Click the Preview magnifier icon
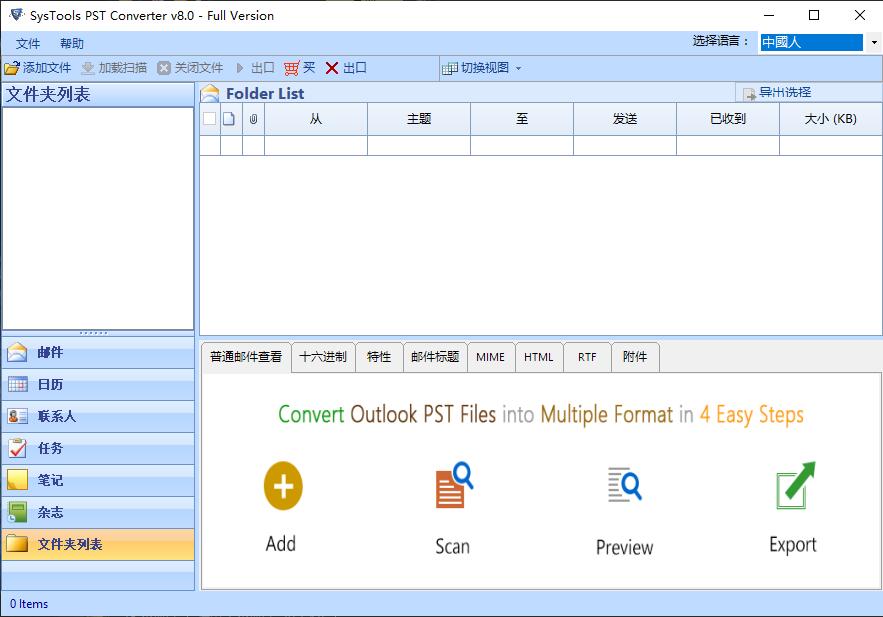 625,484
